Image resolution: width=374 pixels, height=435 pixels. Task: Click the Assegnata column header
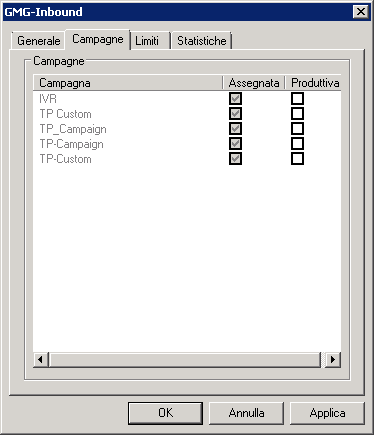pyautogui.click(x=254, y=83)
